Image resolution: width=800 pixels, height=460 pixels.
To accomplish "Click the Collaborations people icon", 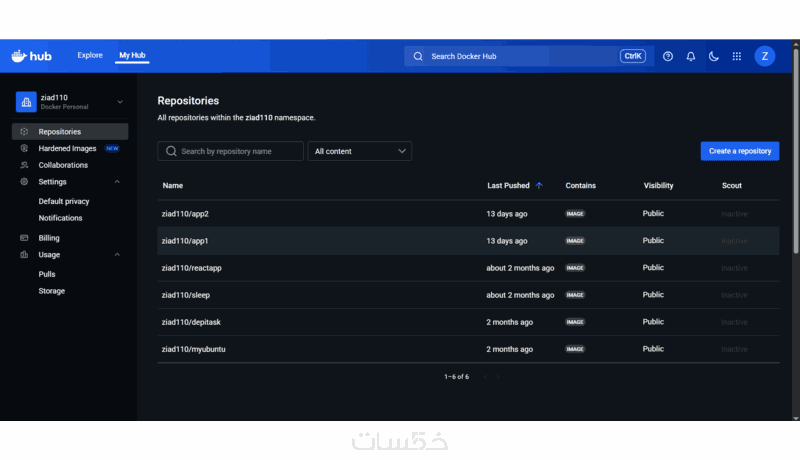I will (24, 165).
